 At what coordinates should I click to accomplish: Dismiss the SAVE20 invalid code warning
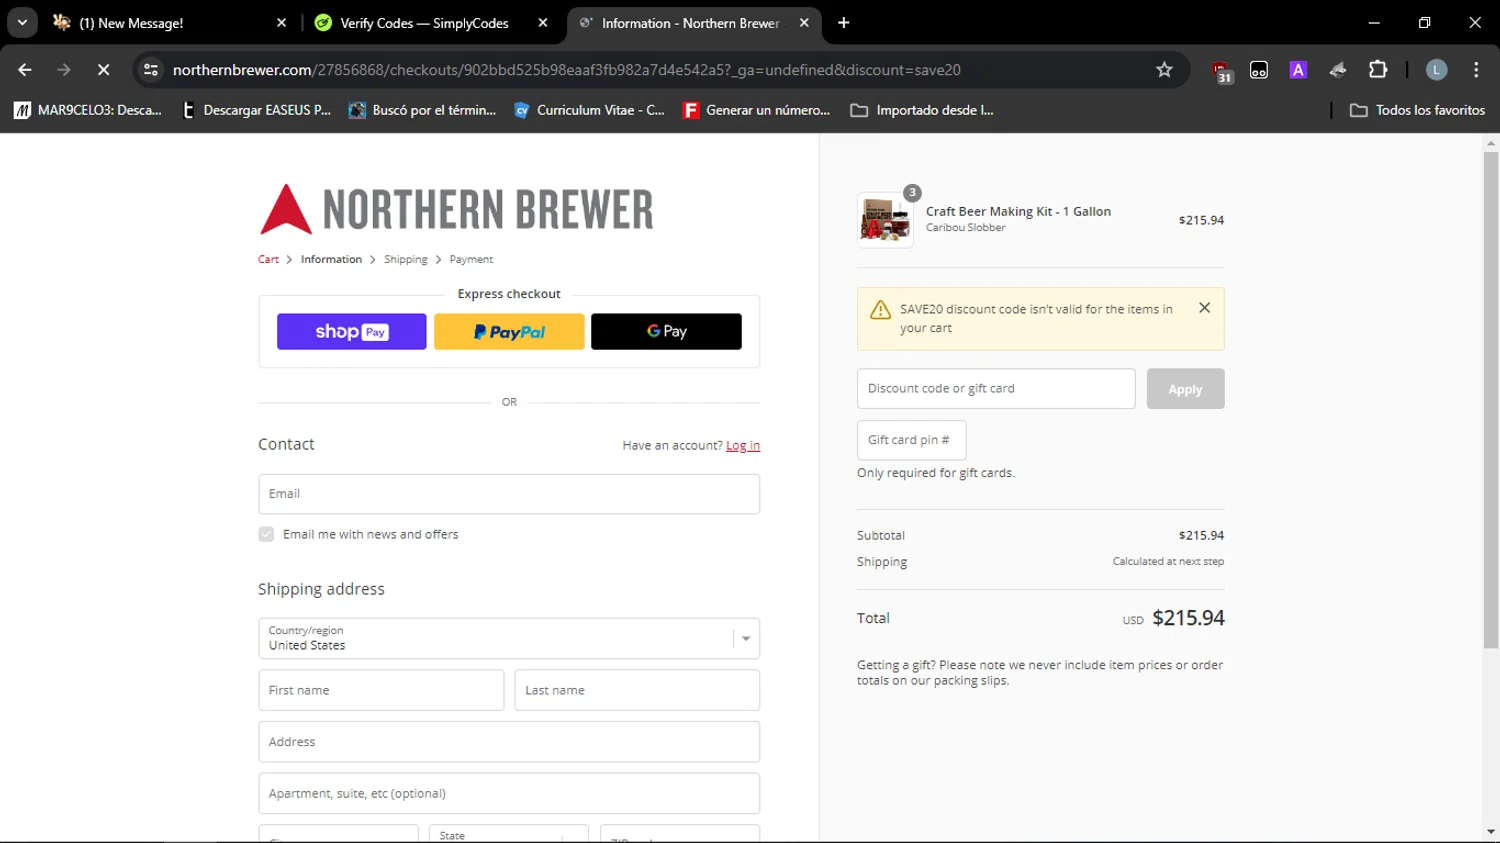pos(1205,308)
